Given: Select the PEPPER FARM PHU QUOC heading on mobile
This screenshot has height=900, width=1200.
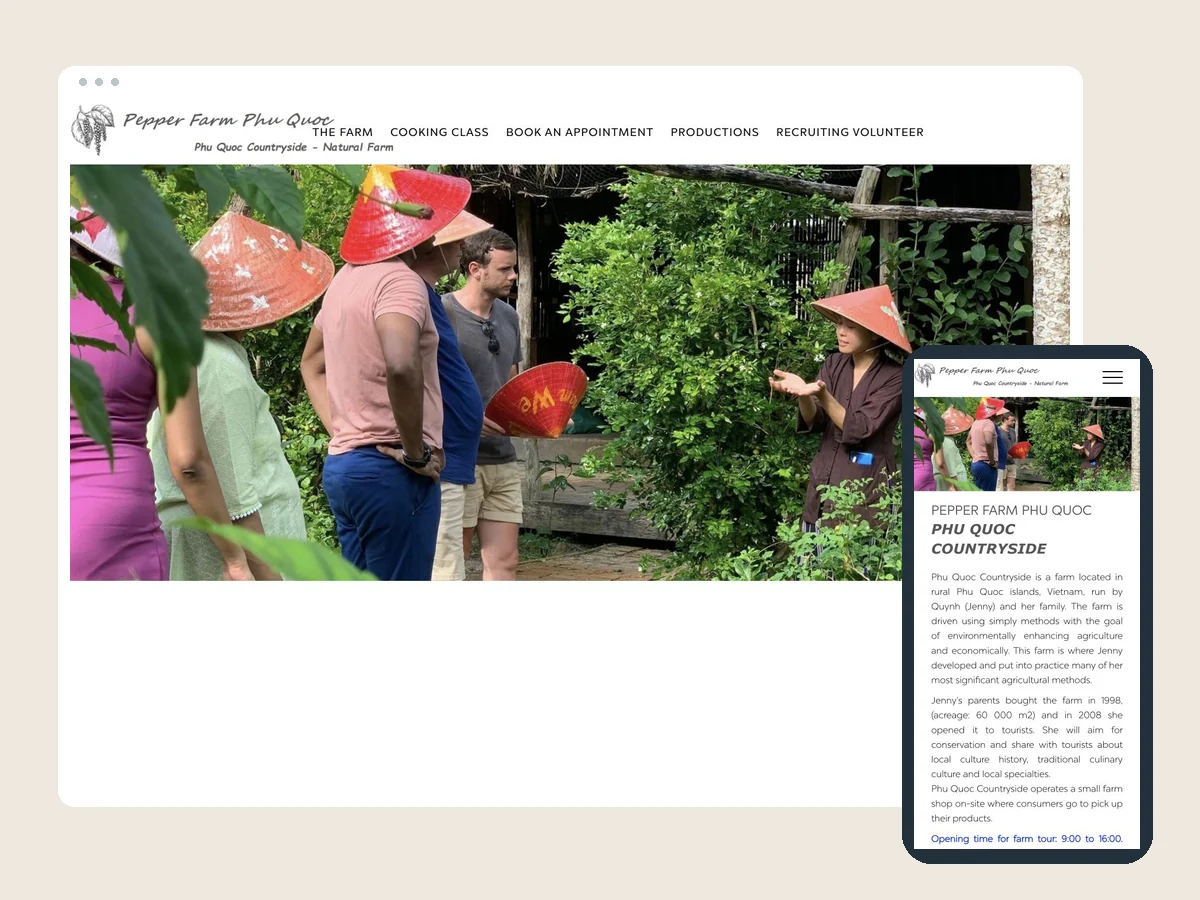Looking at the screenshot, I should pyautogui.click(x=1011, y=510).
